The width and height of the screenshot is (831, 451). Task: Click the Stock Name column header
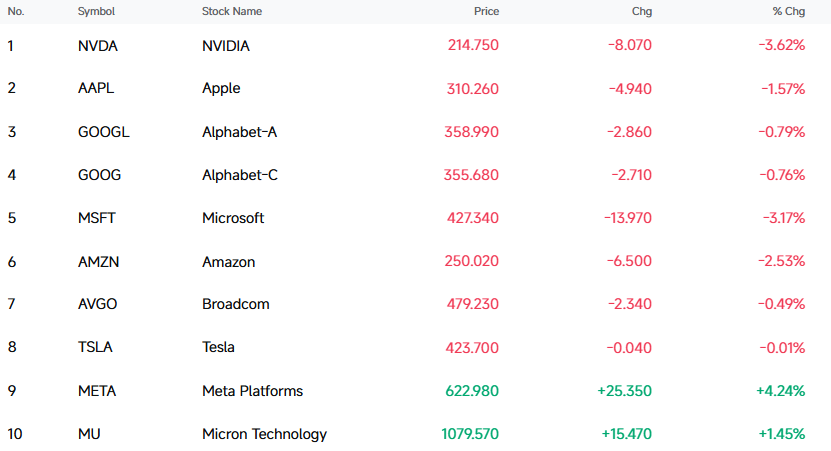[232, 11]
